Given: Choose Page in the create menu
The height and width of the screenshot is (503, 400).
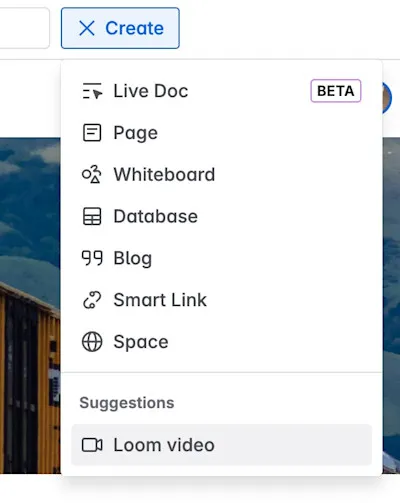Looking at the screenshot, I should click(222, 133).
